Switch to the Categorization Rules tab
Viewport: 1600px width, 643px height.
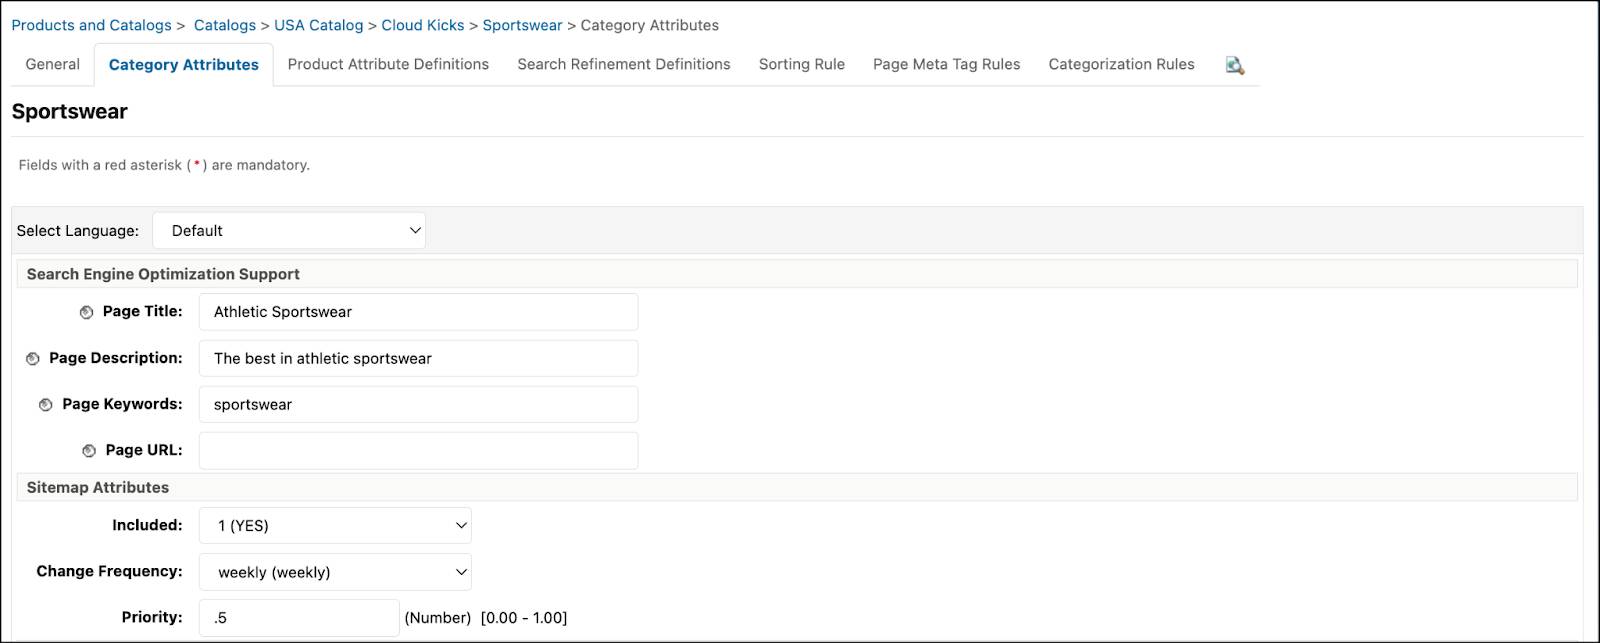point(1122,64)
